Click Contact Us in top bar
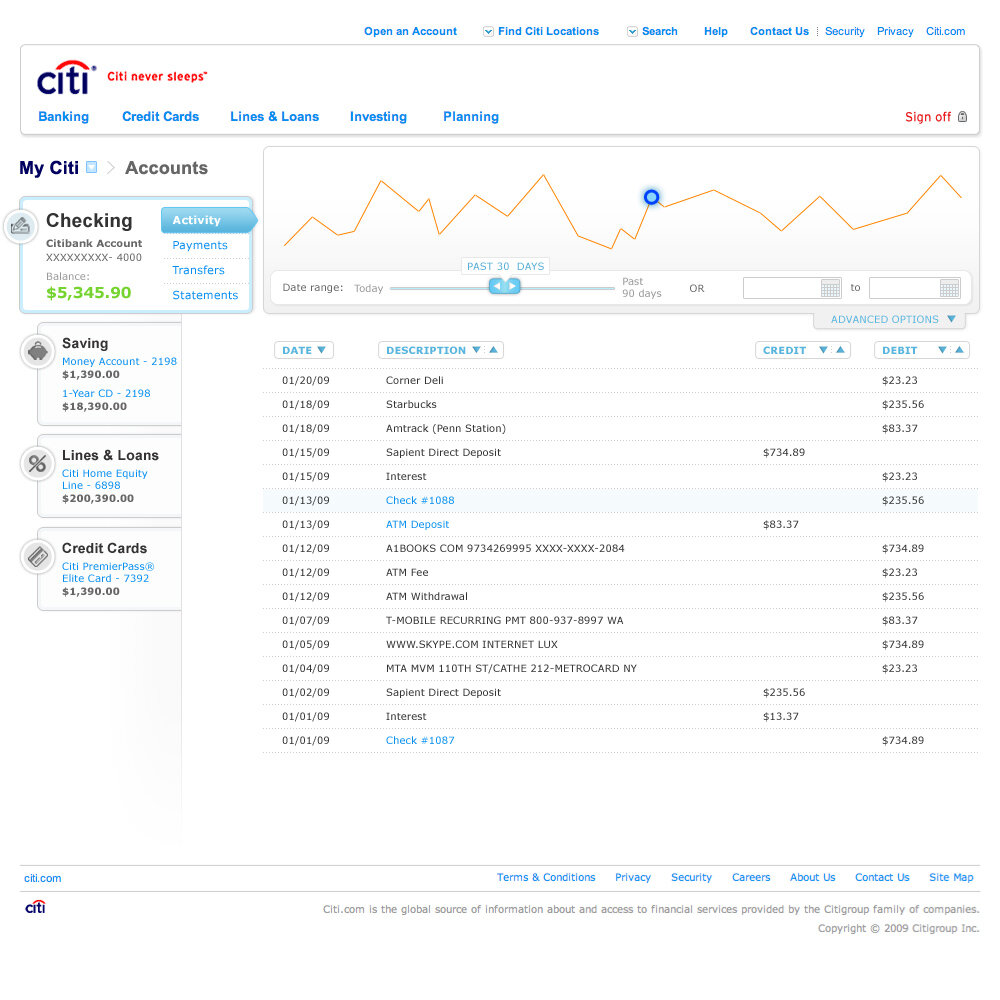 779,31
